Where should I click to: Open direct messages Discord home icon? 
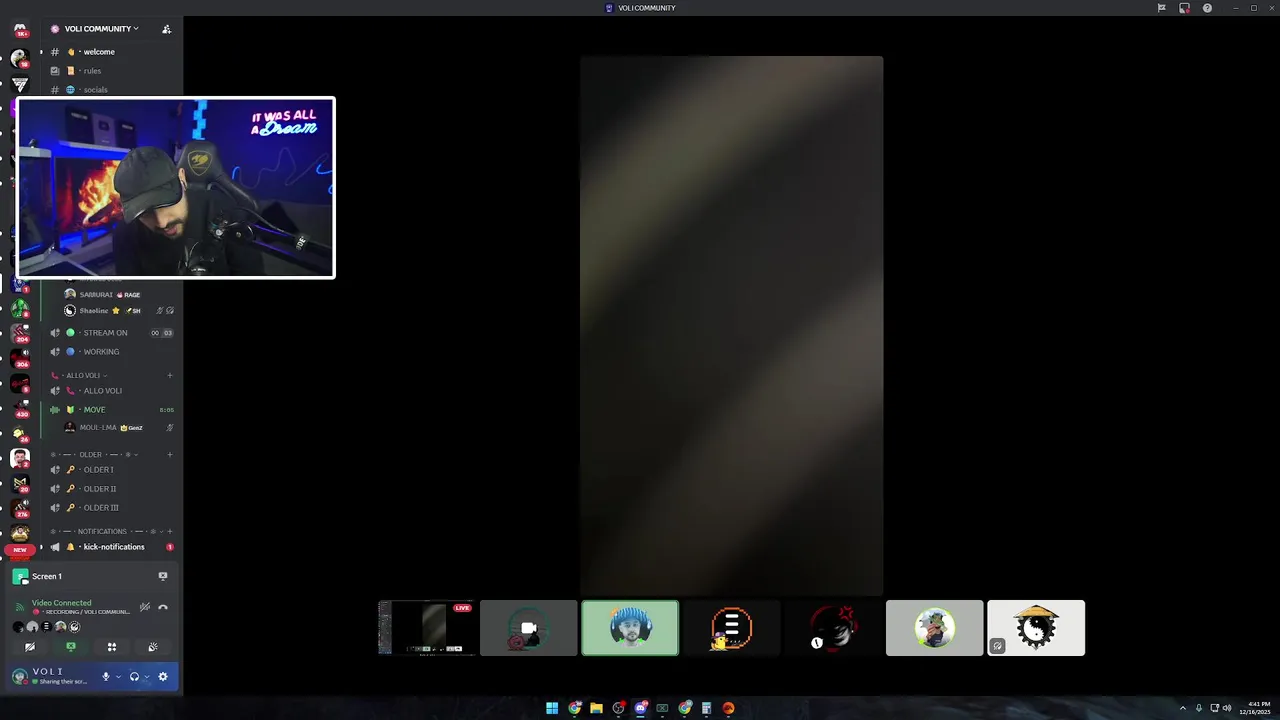coord(20,29)
